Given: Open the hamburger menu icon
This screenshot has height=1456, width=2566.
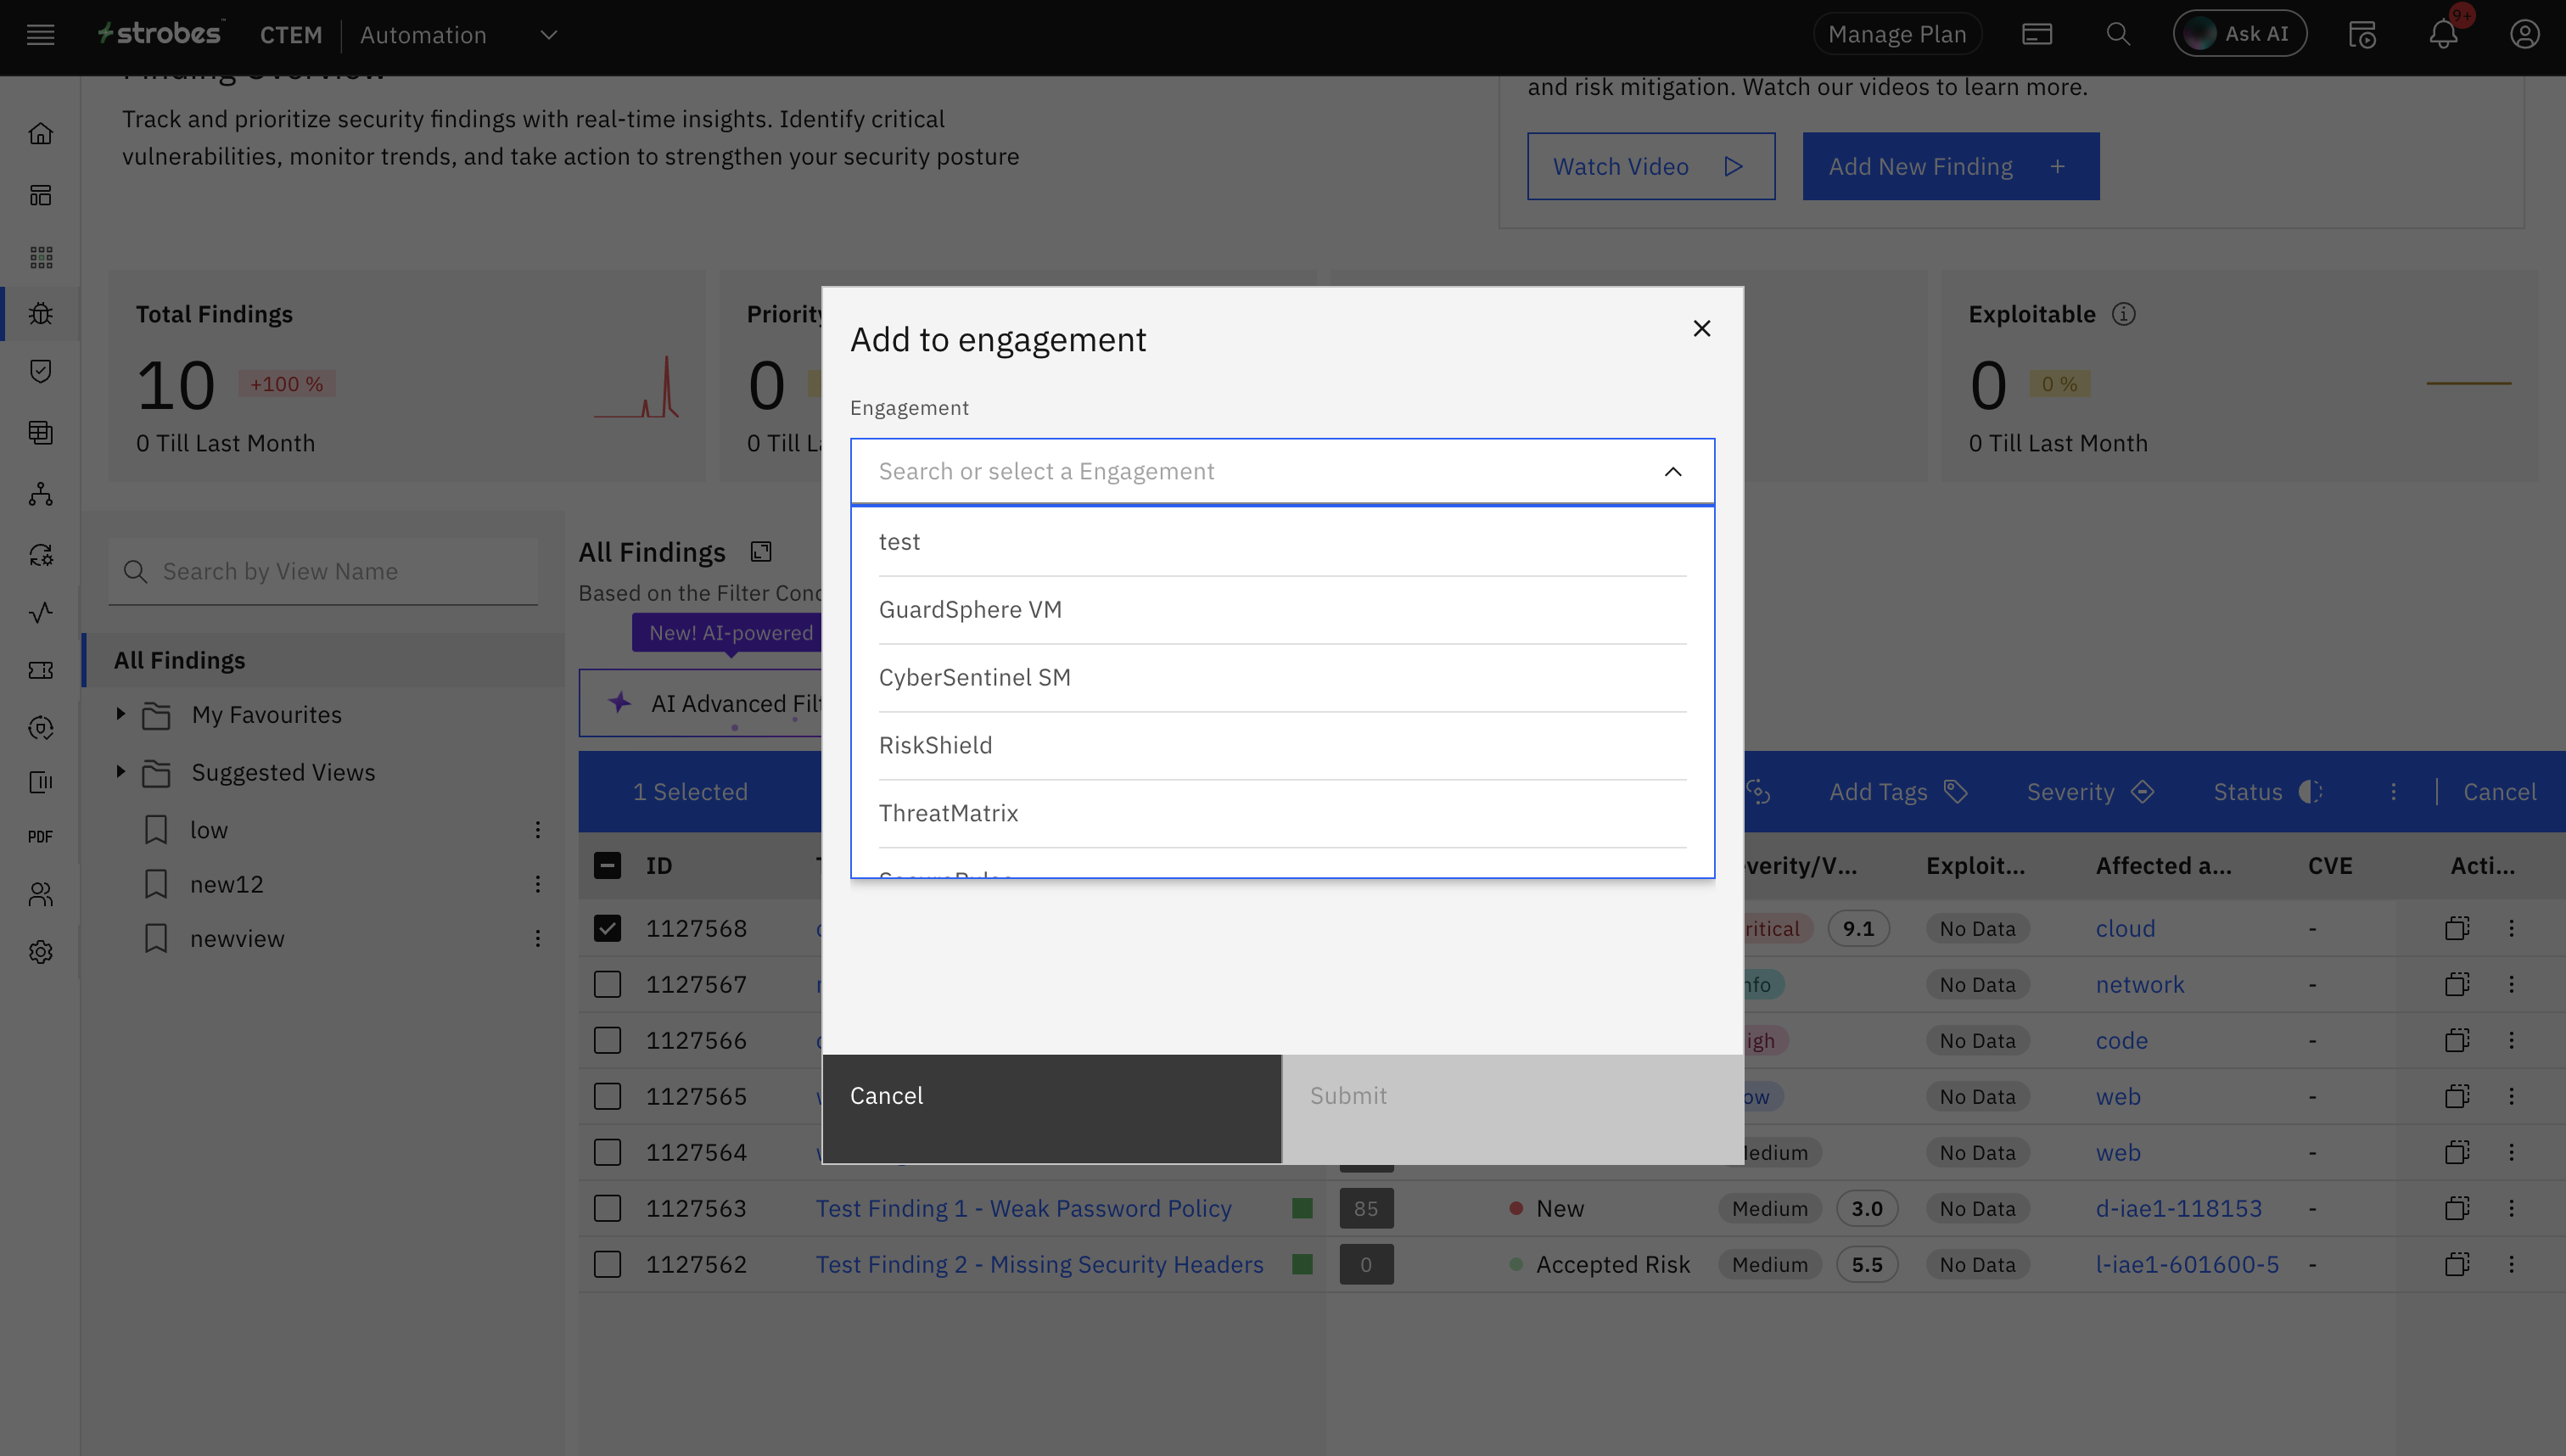Looking at the screenshot, I should 41,35.
